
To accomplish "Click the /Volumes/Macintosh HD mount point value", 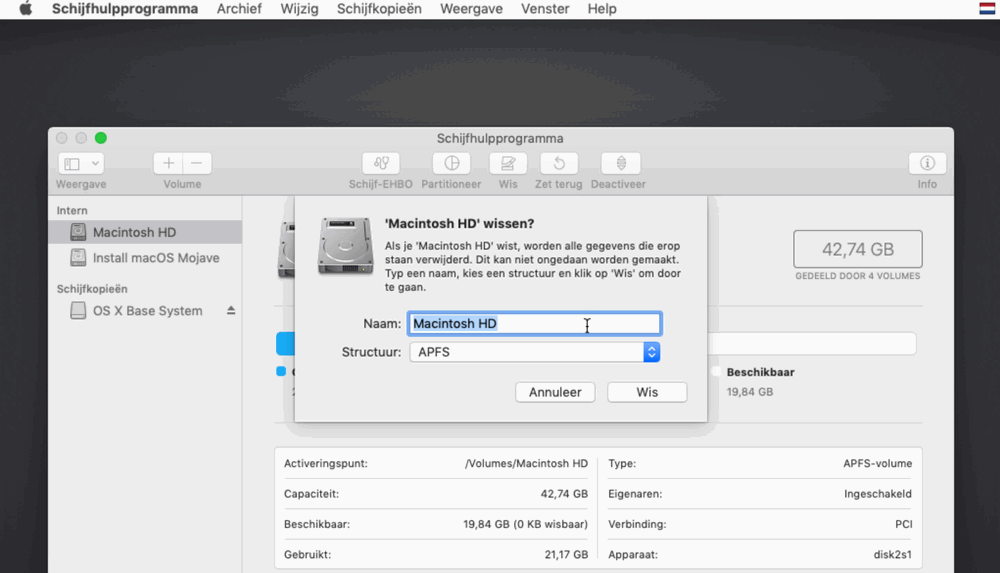I will [x=526, y=463].
